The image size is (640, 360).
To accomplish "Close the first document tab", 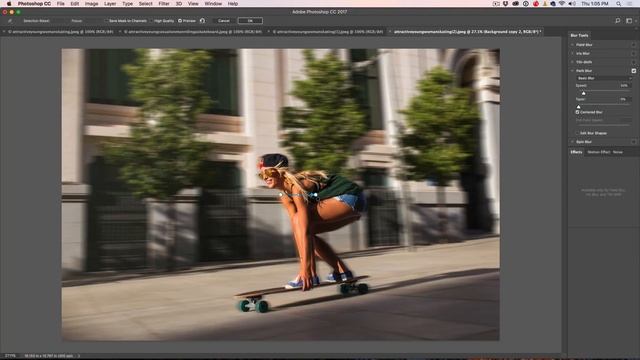I will [4, 31].
